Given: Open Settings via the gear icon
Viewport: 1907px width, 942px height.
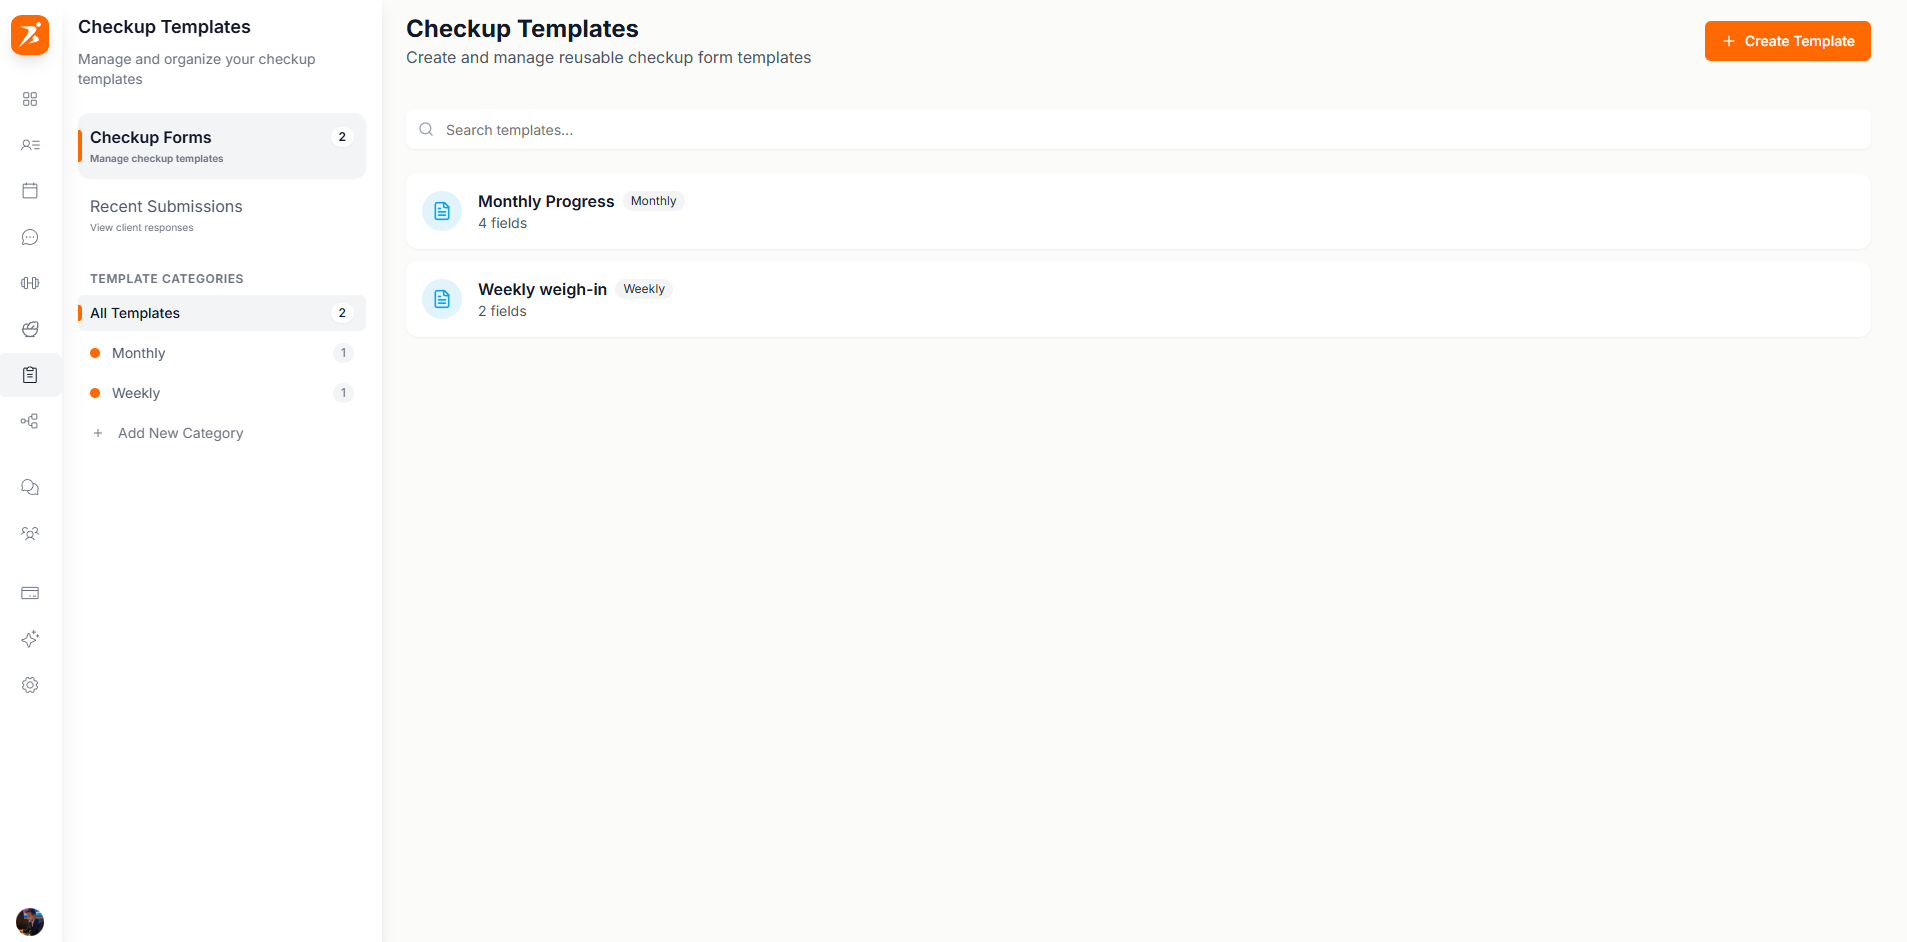Looking at the screenshot, I should coord(30,685).
